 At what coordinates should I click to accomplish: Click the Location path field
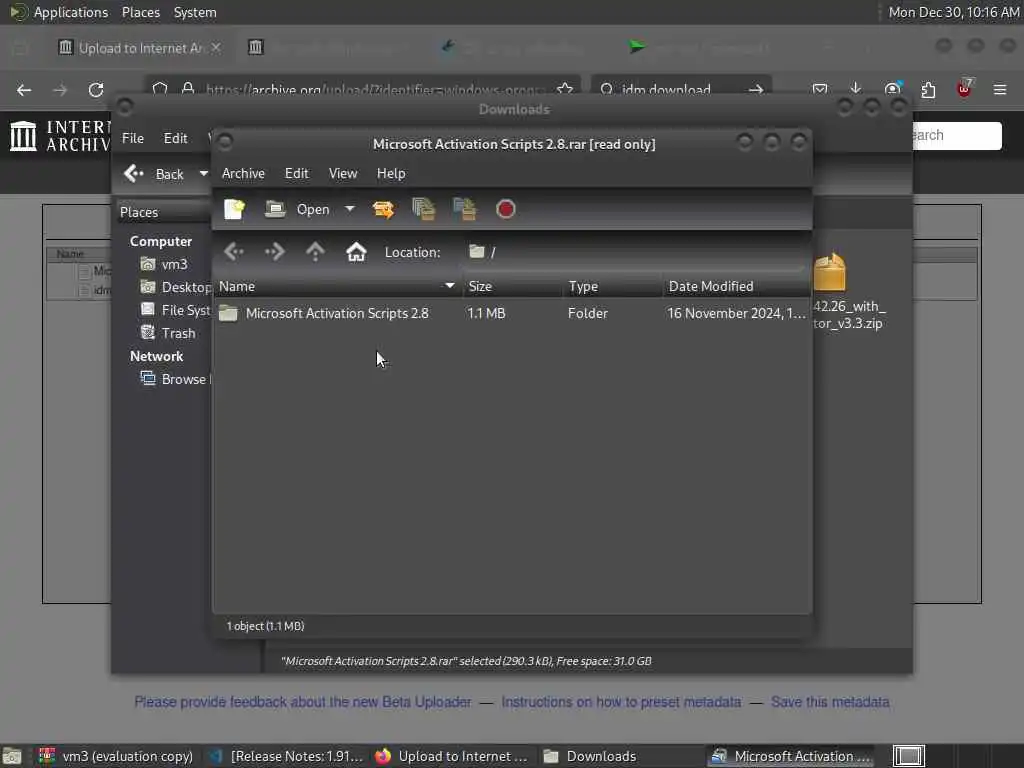pos(633,252)
